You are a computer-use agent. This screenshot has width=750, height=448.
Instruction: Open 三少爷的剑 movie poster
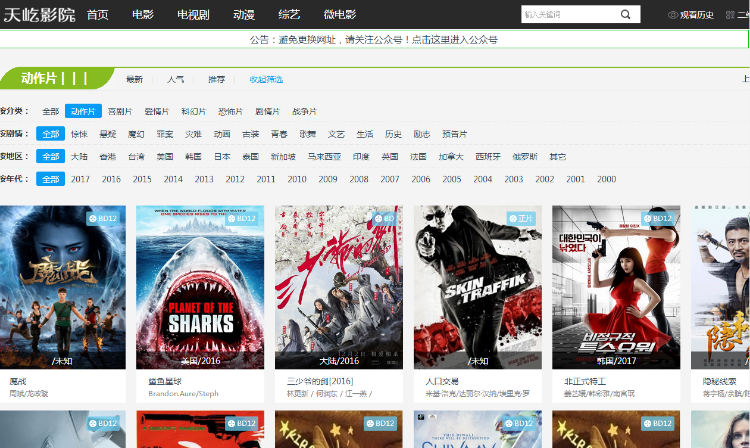339,287
